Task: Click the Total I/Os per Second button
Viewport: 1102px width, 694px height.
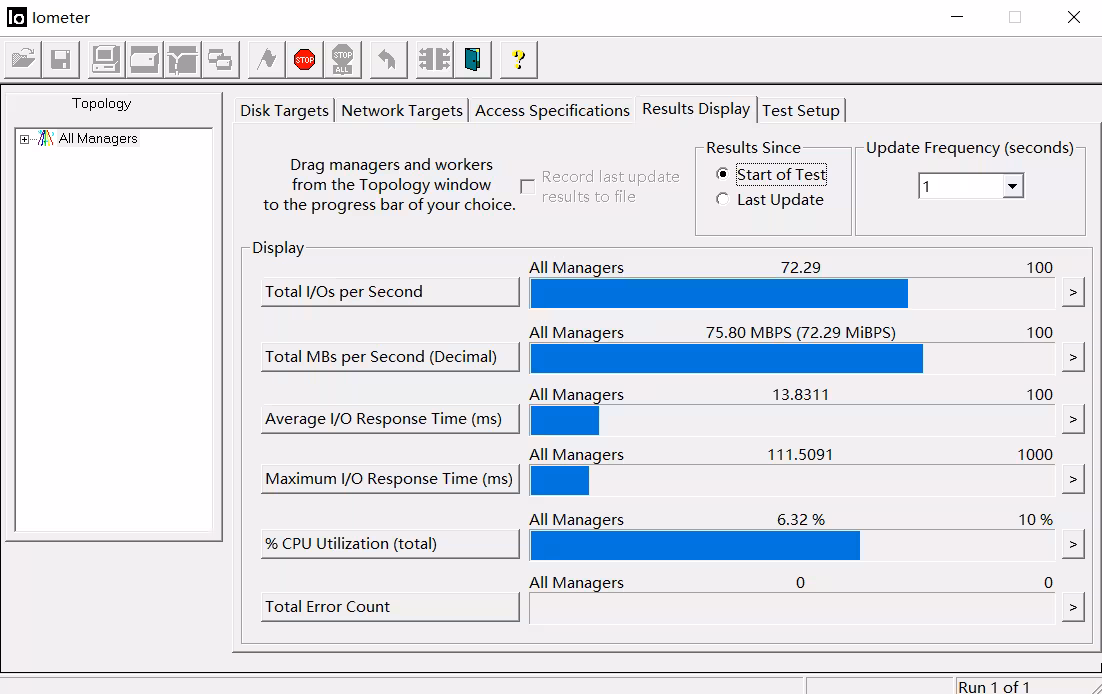Action: click(x=390, y=292)
